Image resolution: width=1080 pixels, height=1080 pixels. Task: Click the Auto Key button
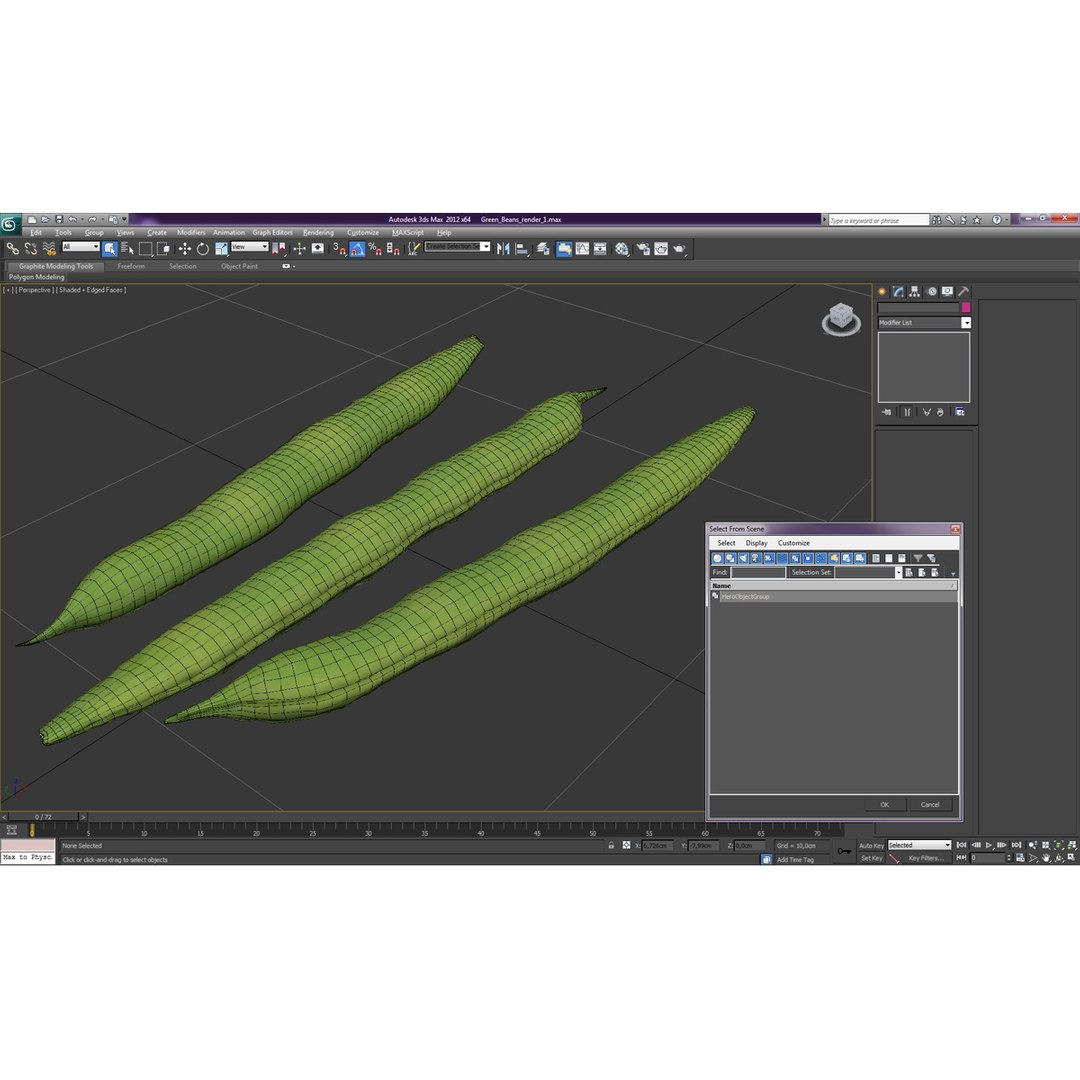pyautogui.click(x=871, y=846)
